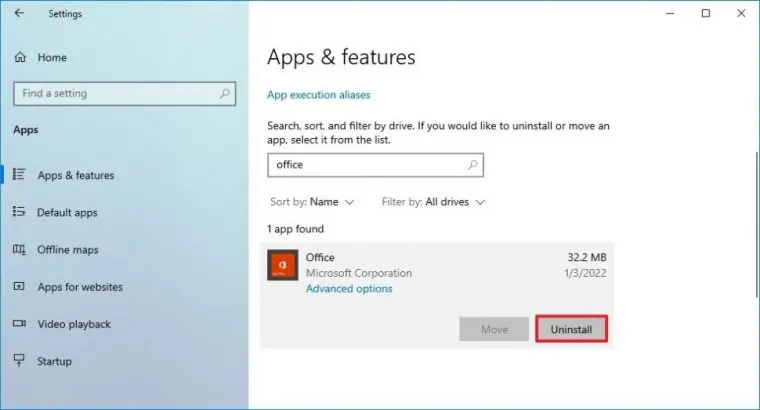
Task: Go to the Apps & features section
Action: point(75,175)
